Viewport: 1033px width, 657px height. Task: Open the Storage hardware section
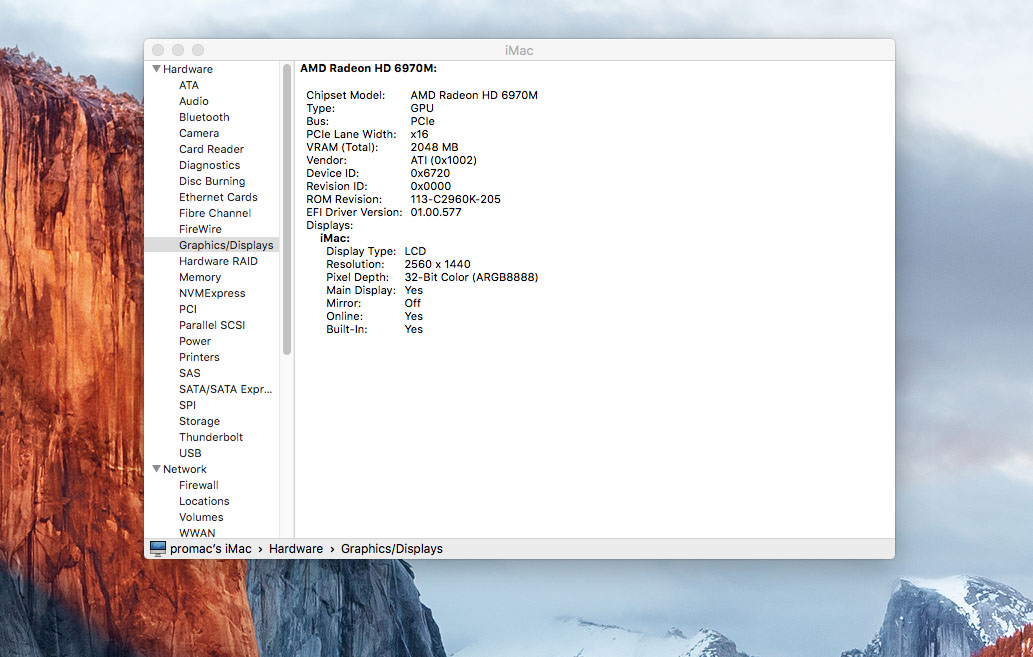[x=199, y=421]
